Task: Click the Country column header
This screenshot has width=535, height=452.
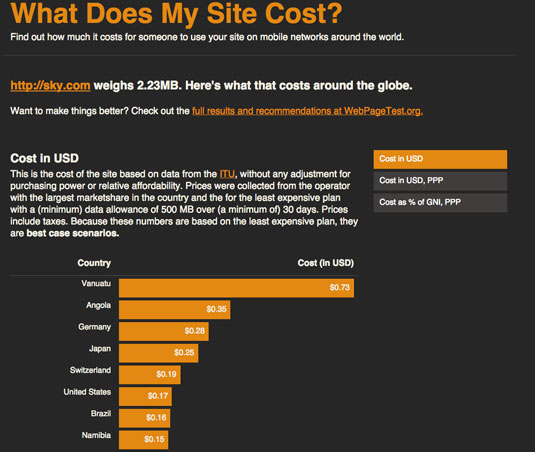Action: [94, 263]
